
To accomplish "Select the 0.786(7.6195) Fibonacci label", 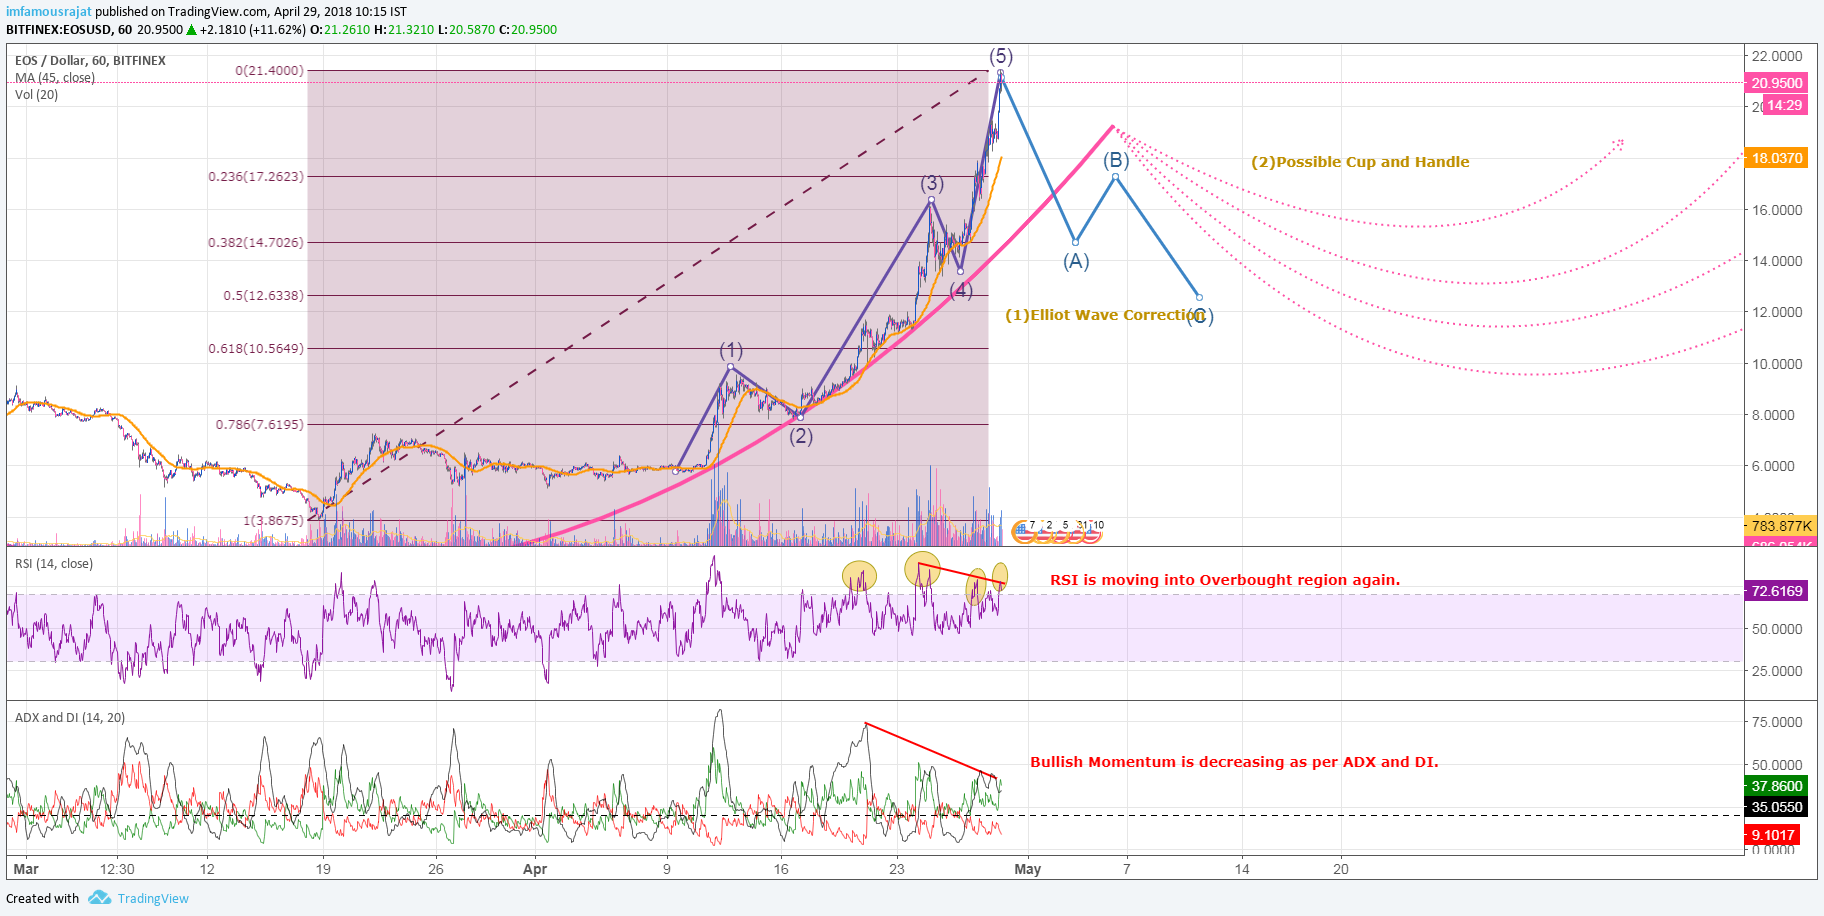I will pyautogui.click(x=260, y=425).
